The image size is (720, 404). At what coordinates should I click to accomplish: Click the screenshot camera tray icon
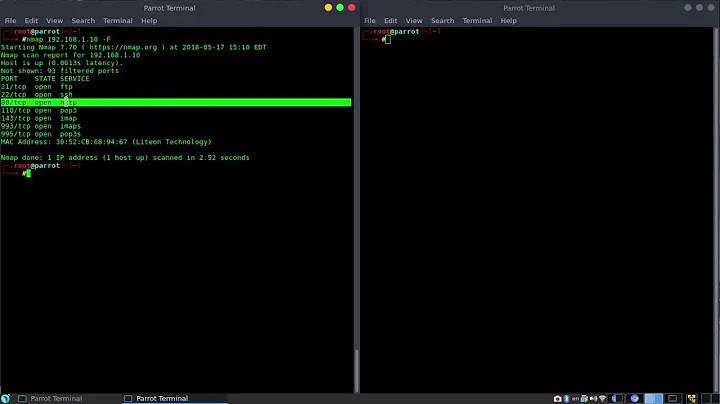(x=558, y=398)
